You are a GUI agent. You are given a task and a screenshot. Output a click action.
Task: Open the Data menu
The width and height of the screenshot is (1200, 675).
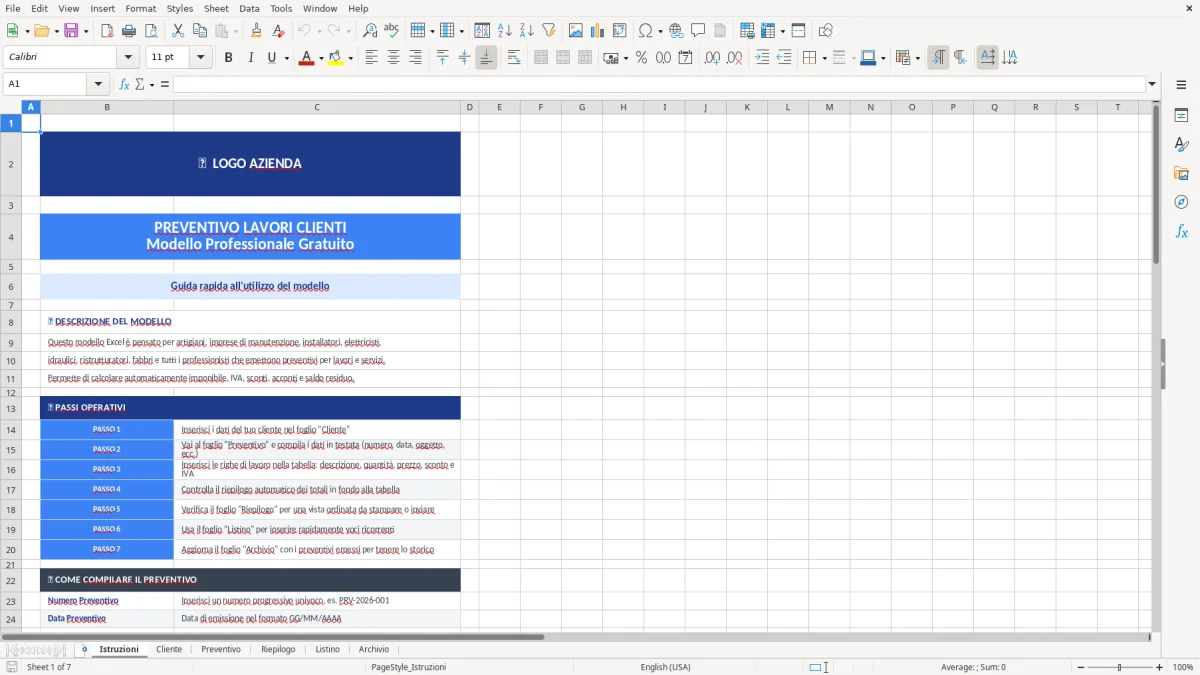pos(249,8)
